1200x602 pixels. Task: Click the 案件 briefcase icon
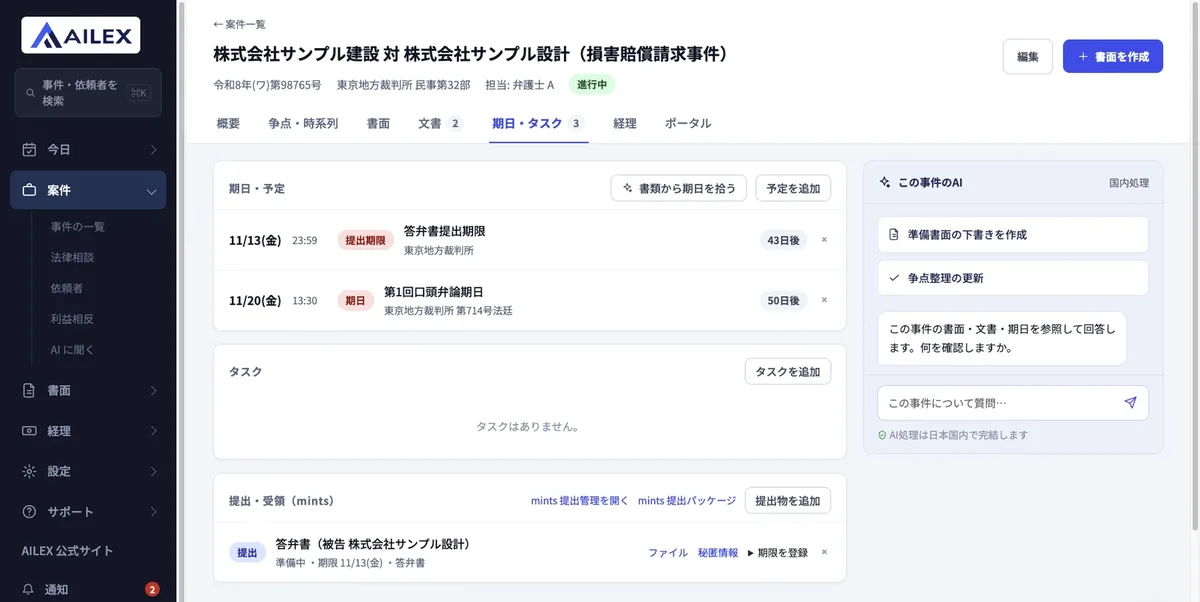[x=29, y=190]
